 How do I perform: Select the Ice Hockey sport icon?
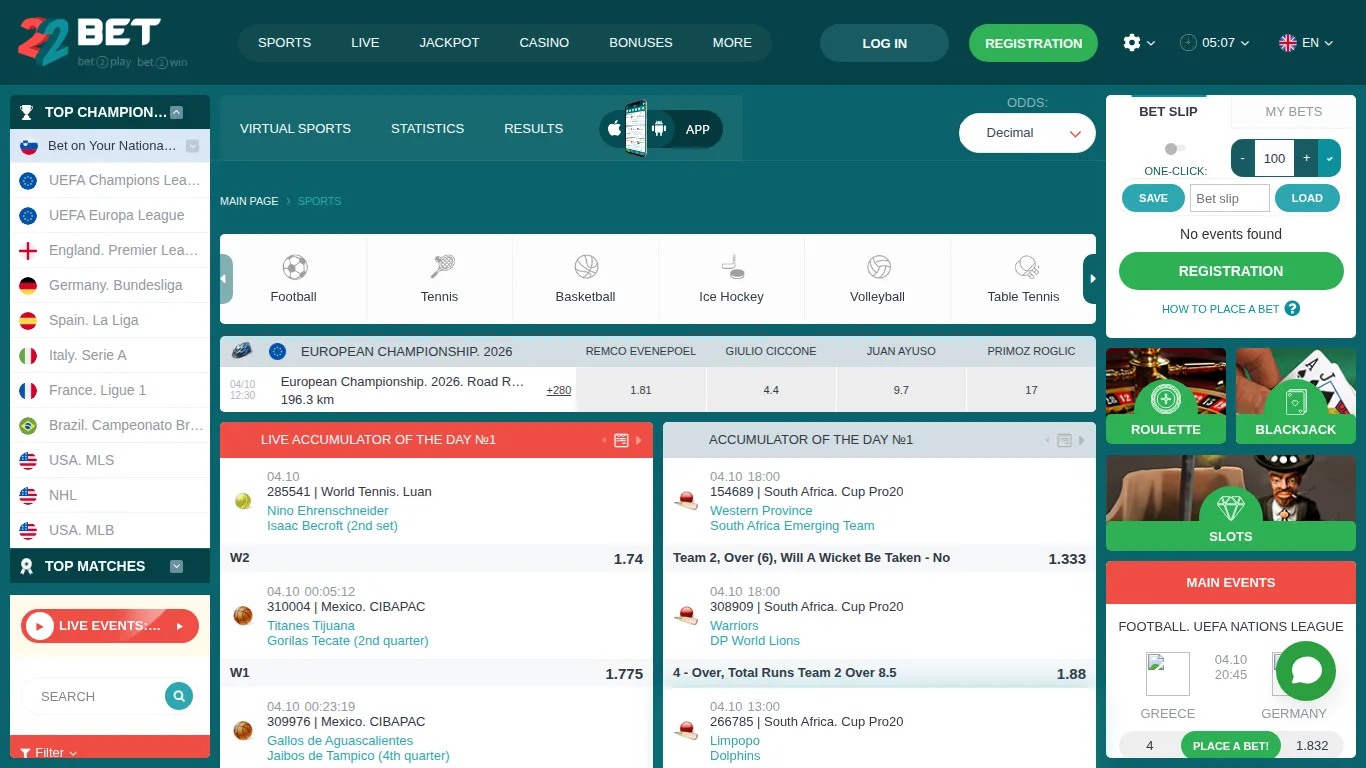732,279
